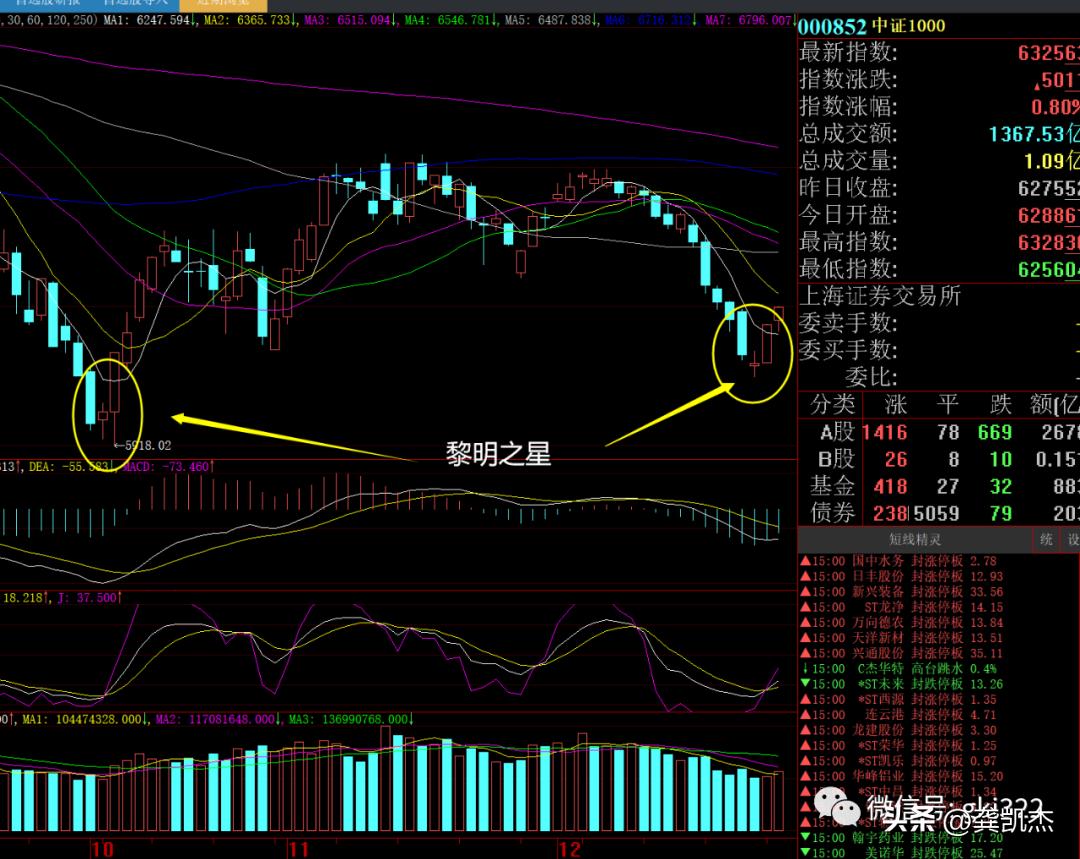This screenshot has width=1080, height=859.
Task: Select the 上海证券交易所 text
Action: (x=880, y=296)
